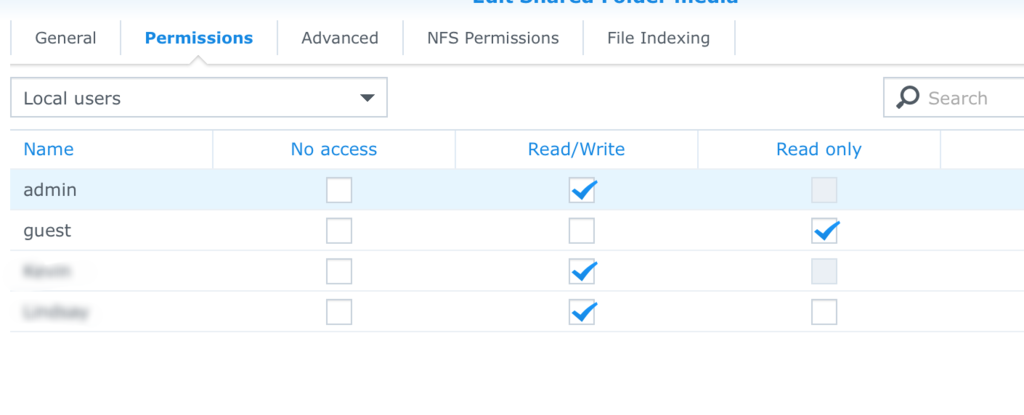1024x415 pixels.
Task: Uncheck Read/Write for admin
Action: pos(582,190)
